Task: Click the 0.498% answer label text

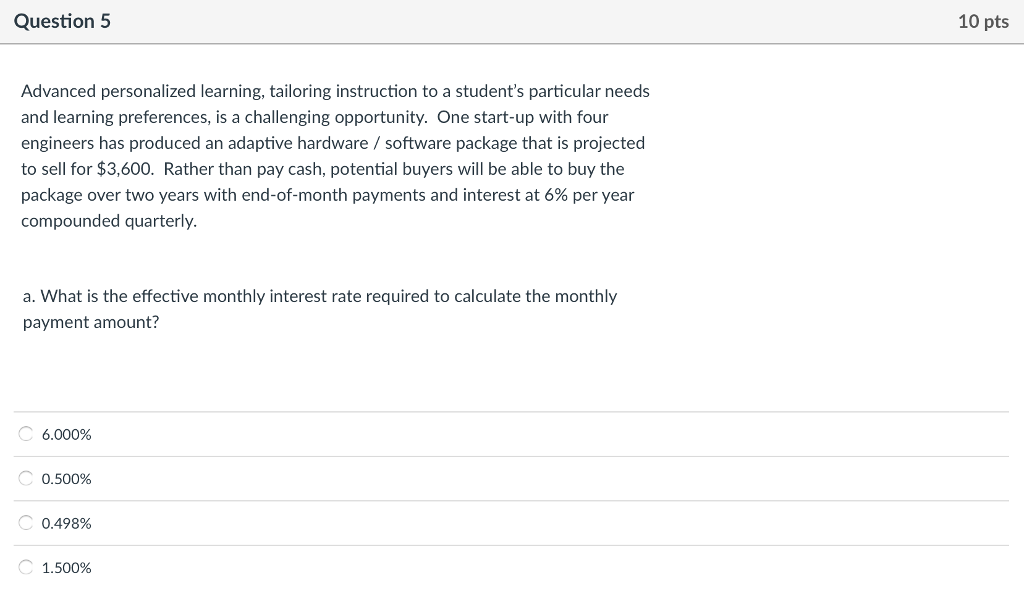Action: [67, 523]
